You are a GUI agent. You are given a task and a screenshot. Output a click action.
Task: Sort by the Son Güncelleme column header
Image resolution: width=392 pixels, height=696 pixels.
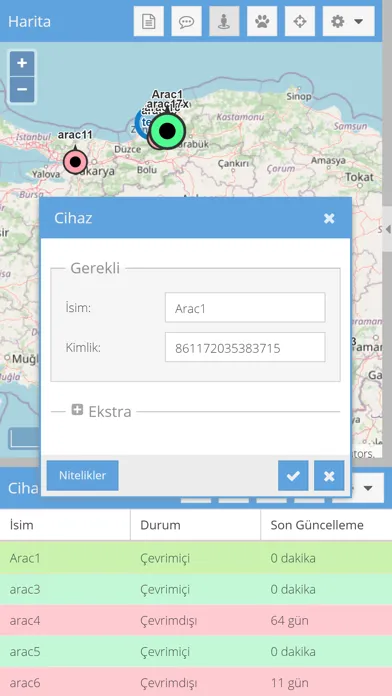[326, 525]
